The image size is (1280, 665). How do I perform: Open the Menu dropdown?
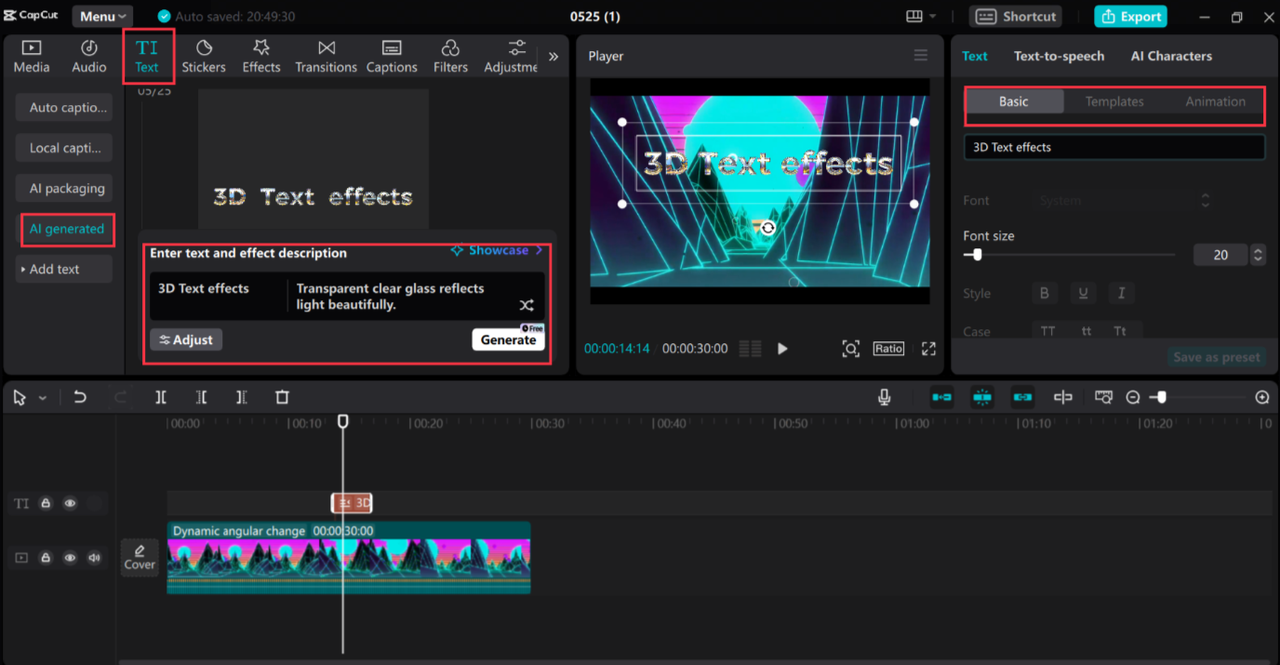coord(103,16)
